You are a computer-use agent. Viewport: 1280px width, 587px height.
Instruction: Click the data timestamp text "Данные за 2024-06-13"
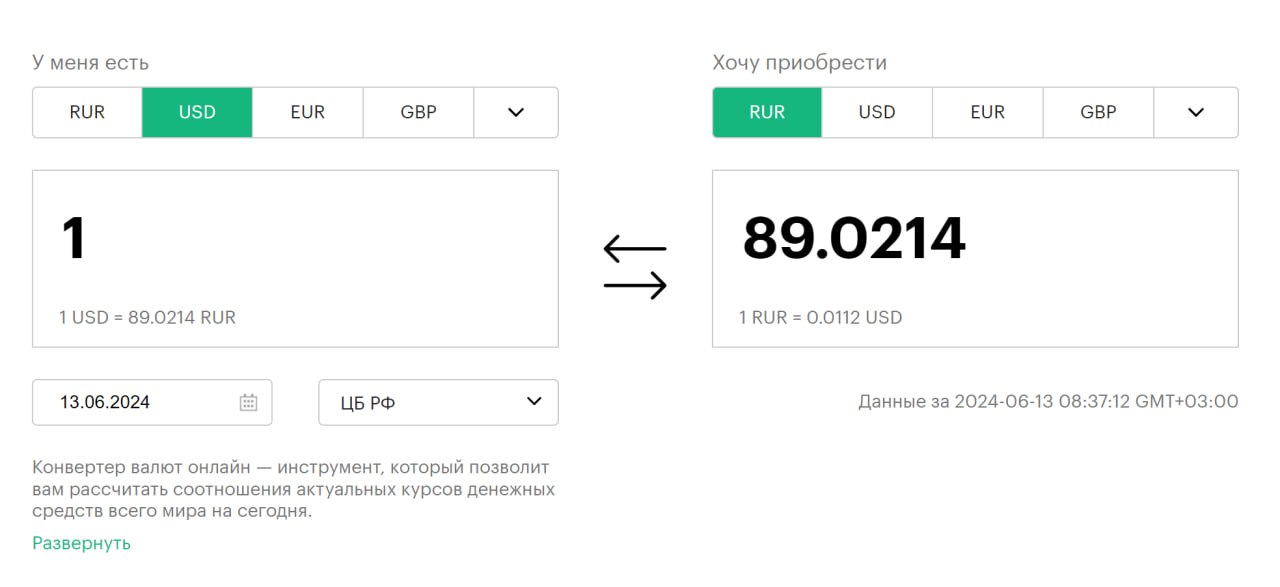(1047, 402)
